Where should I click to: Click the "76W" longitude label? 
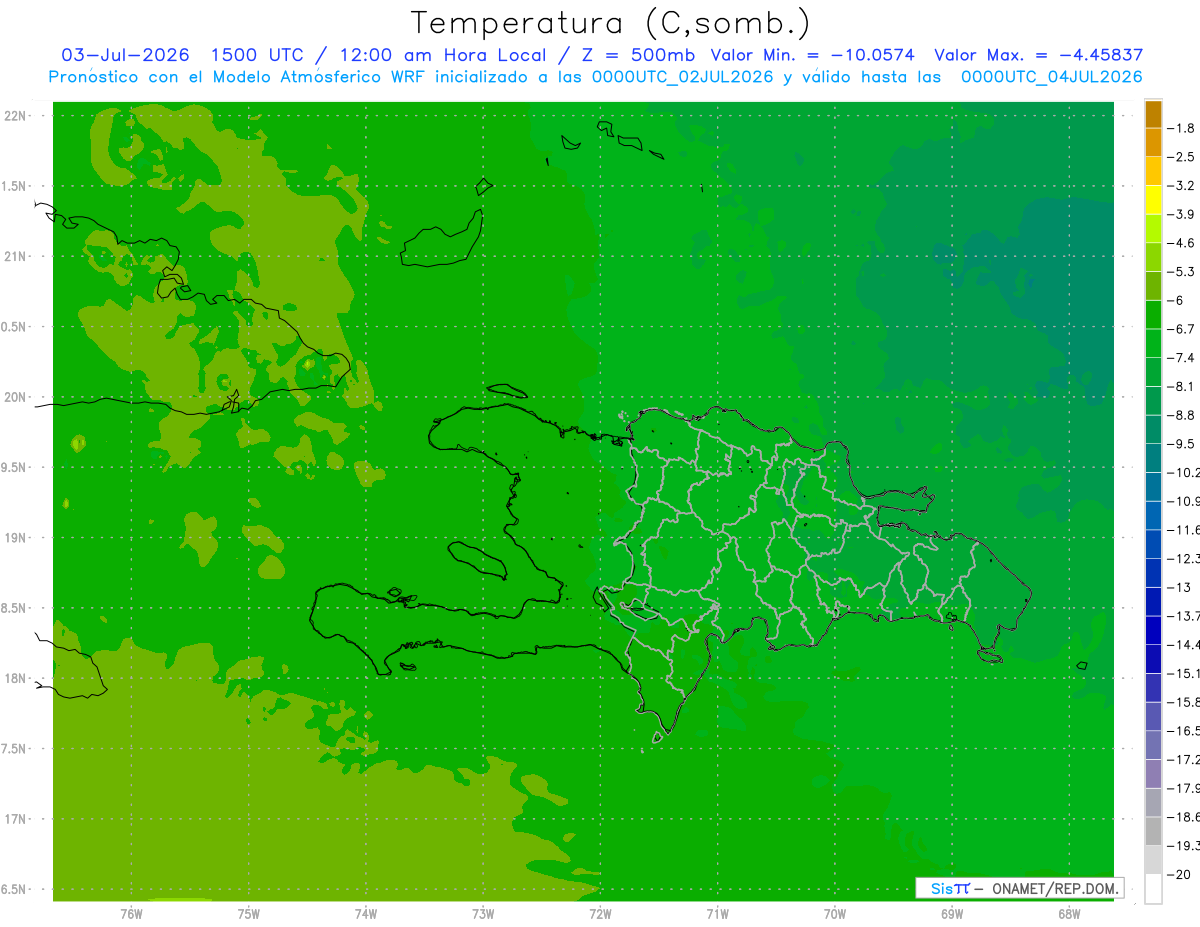[x=131, y=914]
